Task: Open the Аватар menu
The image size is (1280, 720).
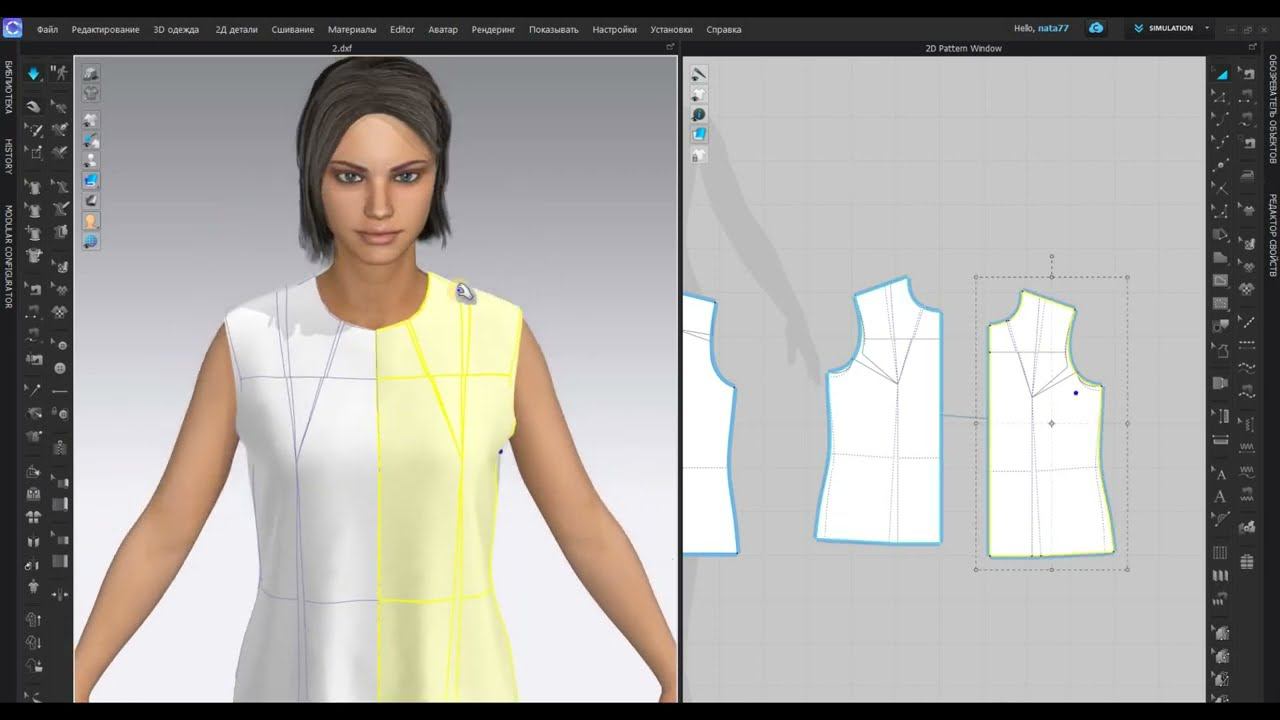Action: pyautogui.click(x=443, y=29)
